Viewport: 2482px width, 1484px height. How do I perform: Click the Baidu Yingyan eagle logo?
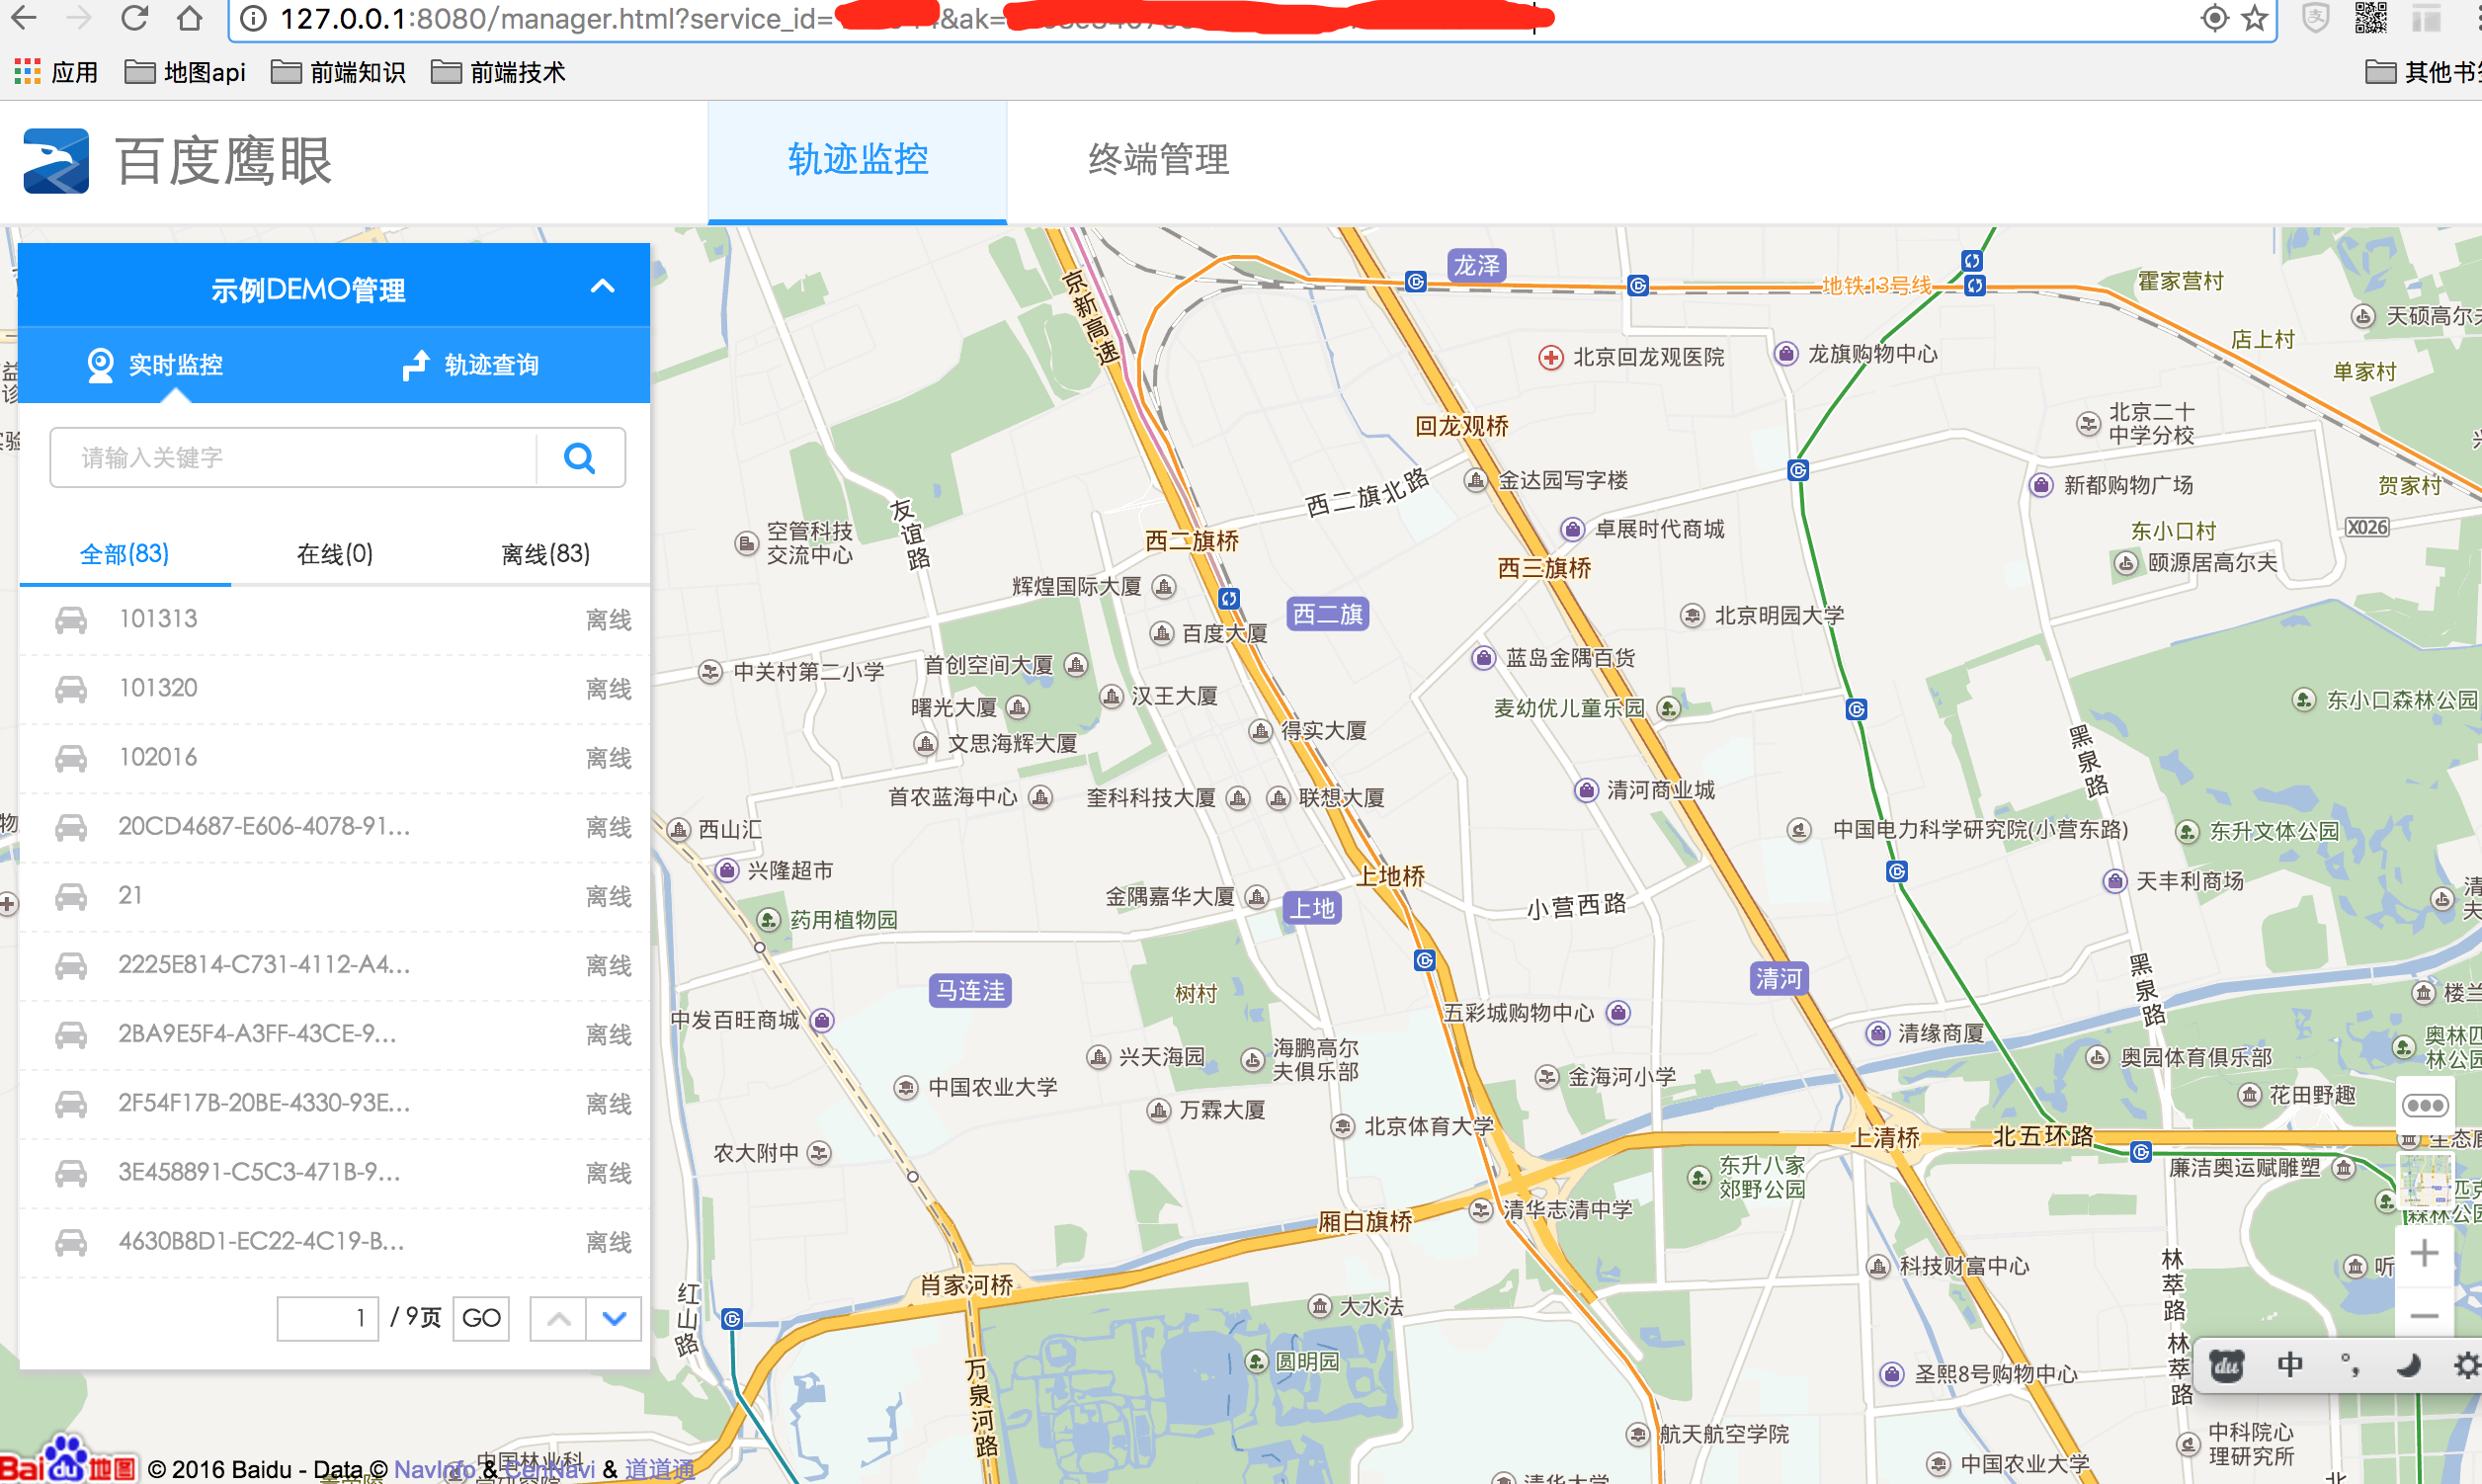56,161
